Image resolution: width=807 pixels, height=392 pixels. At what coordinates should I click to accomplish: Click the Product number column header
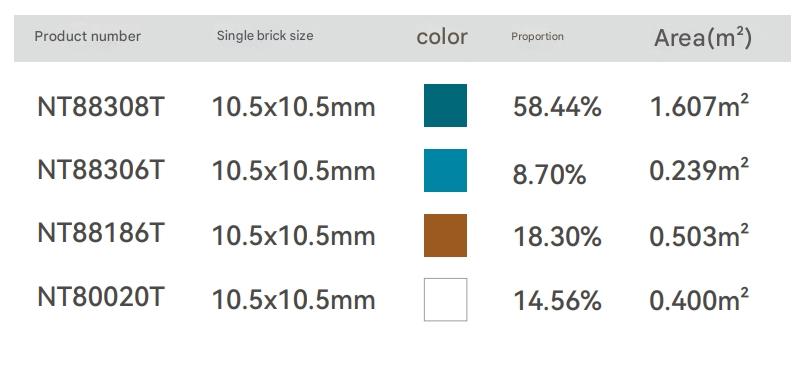(x=87, y=37)
